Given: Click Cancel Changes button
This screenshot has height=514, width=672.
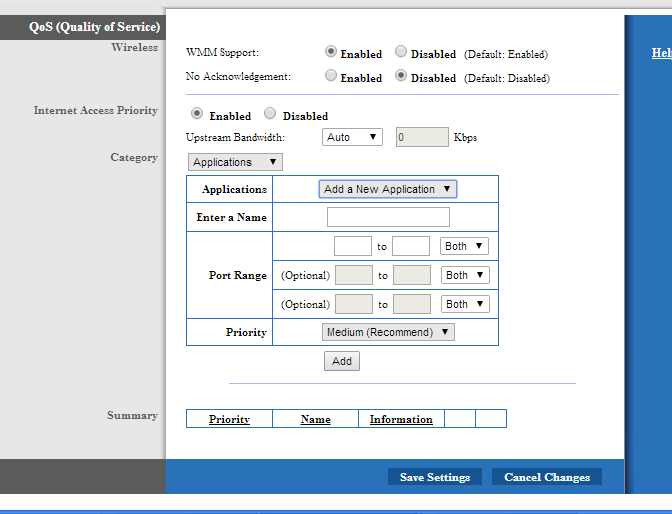Looking at the screenshot, I should (x=547, y=477).
